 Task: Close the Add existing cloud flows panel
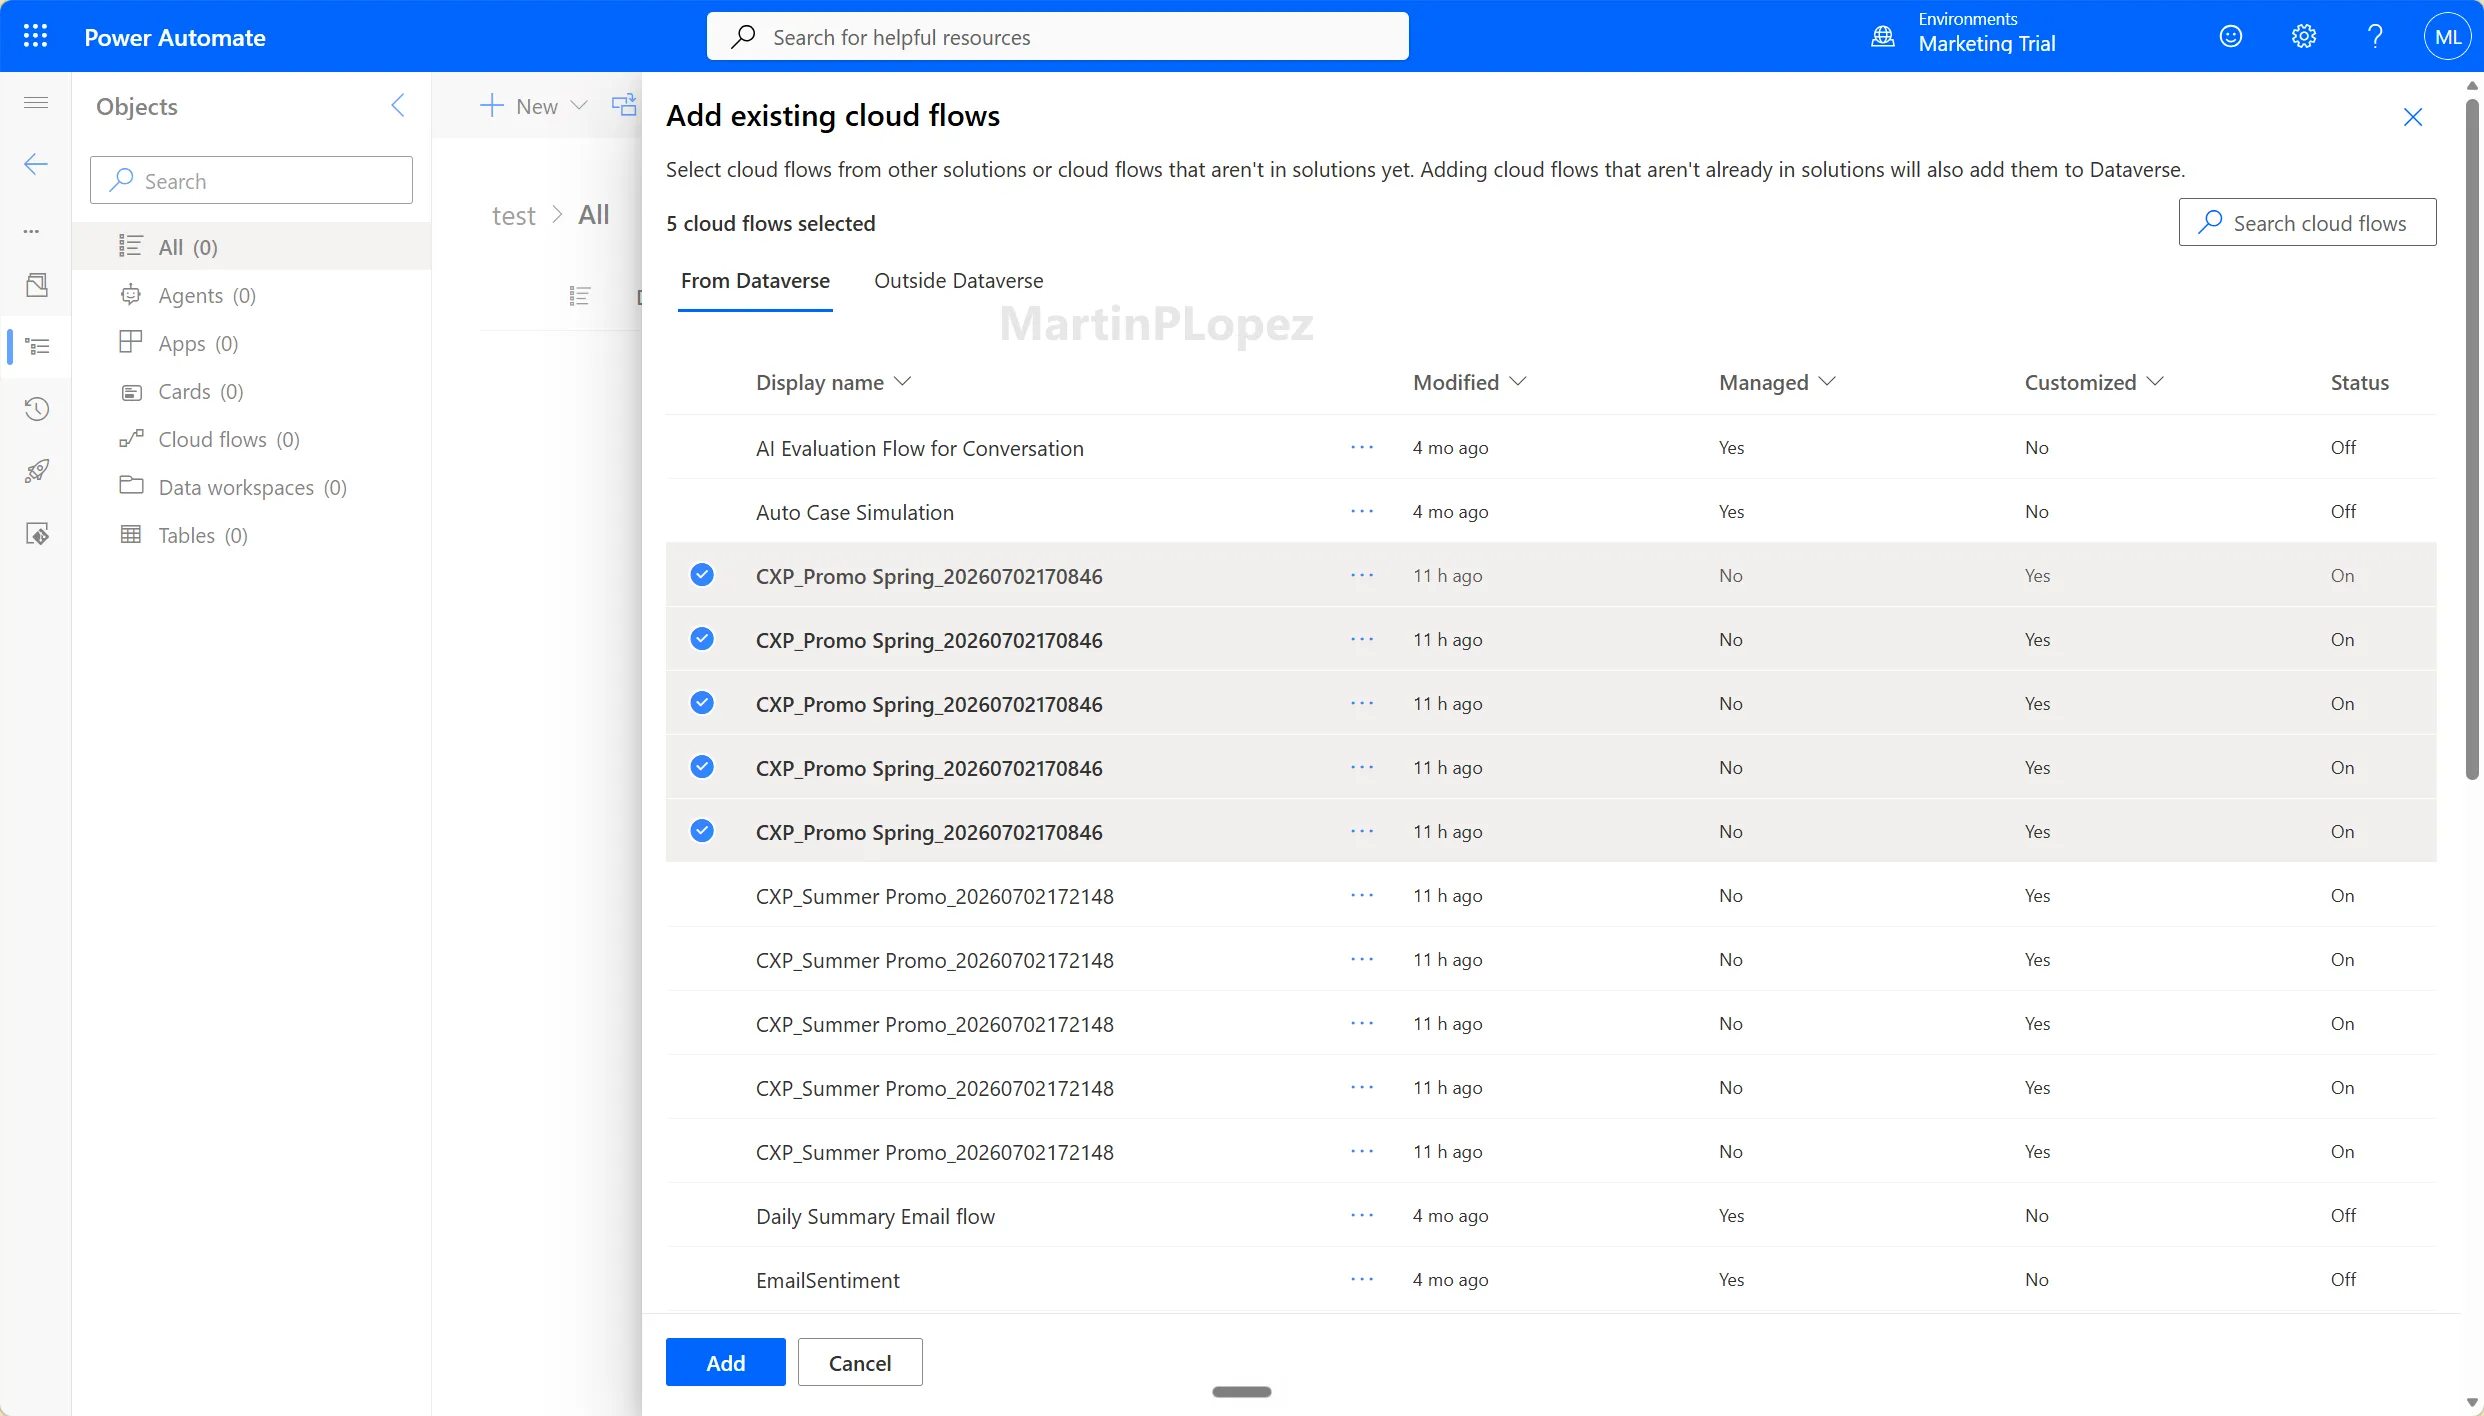[x=2413, y=118]
